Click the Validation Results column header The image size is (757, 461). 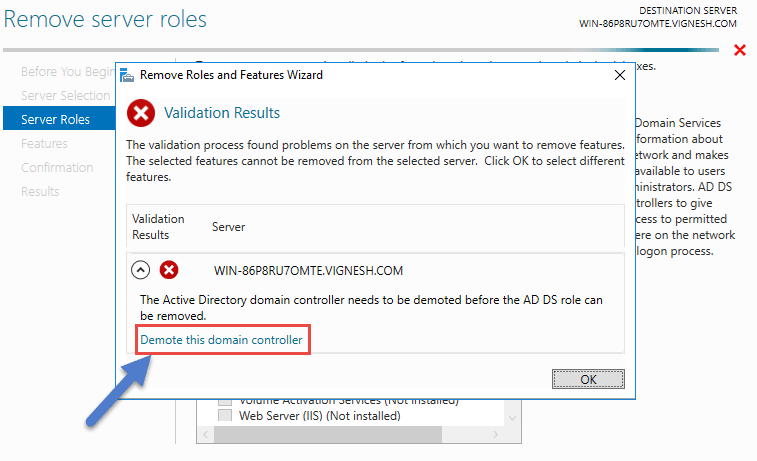(x=158, y=227)
